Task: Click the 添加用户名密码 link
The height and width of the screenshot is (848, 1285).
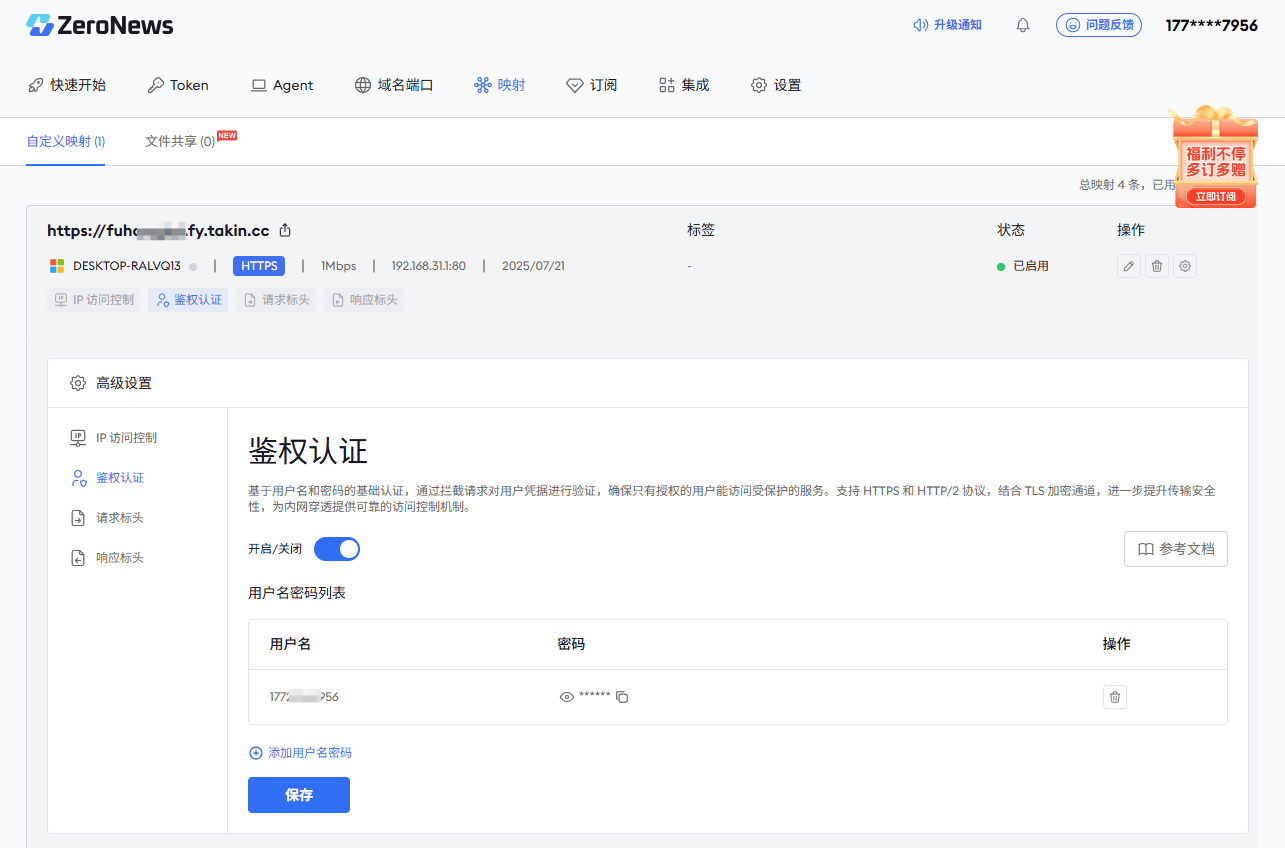Action: [x=302, y=752]
